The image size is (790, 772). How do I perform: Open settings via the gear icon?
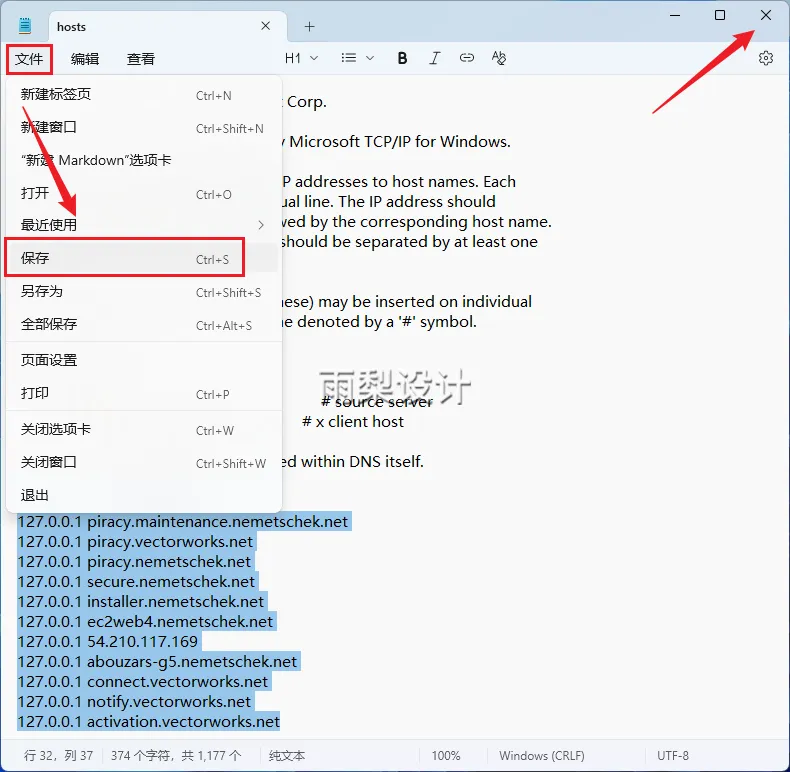point(766,58)
